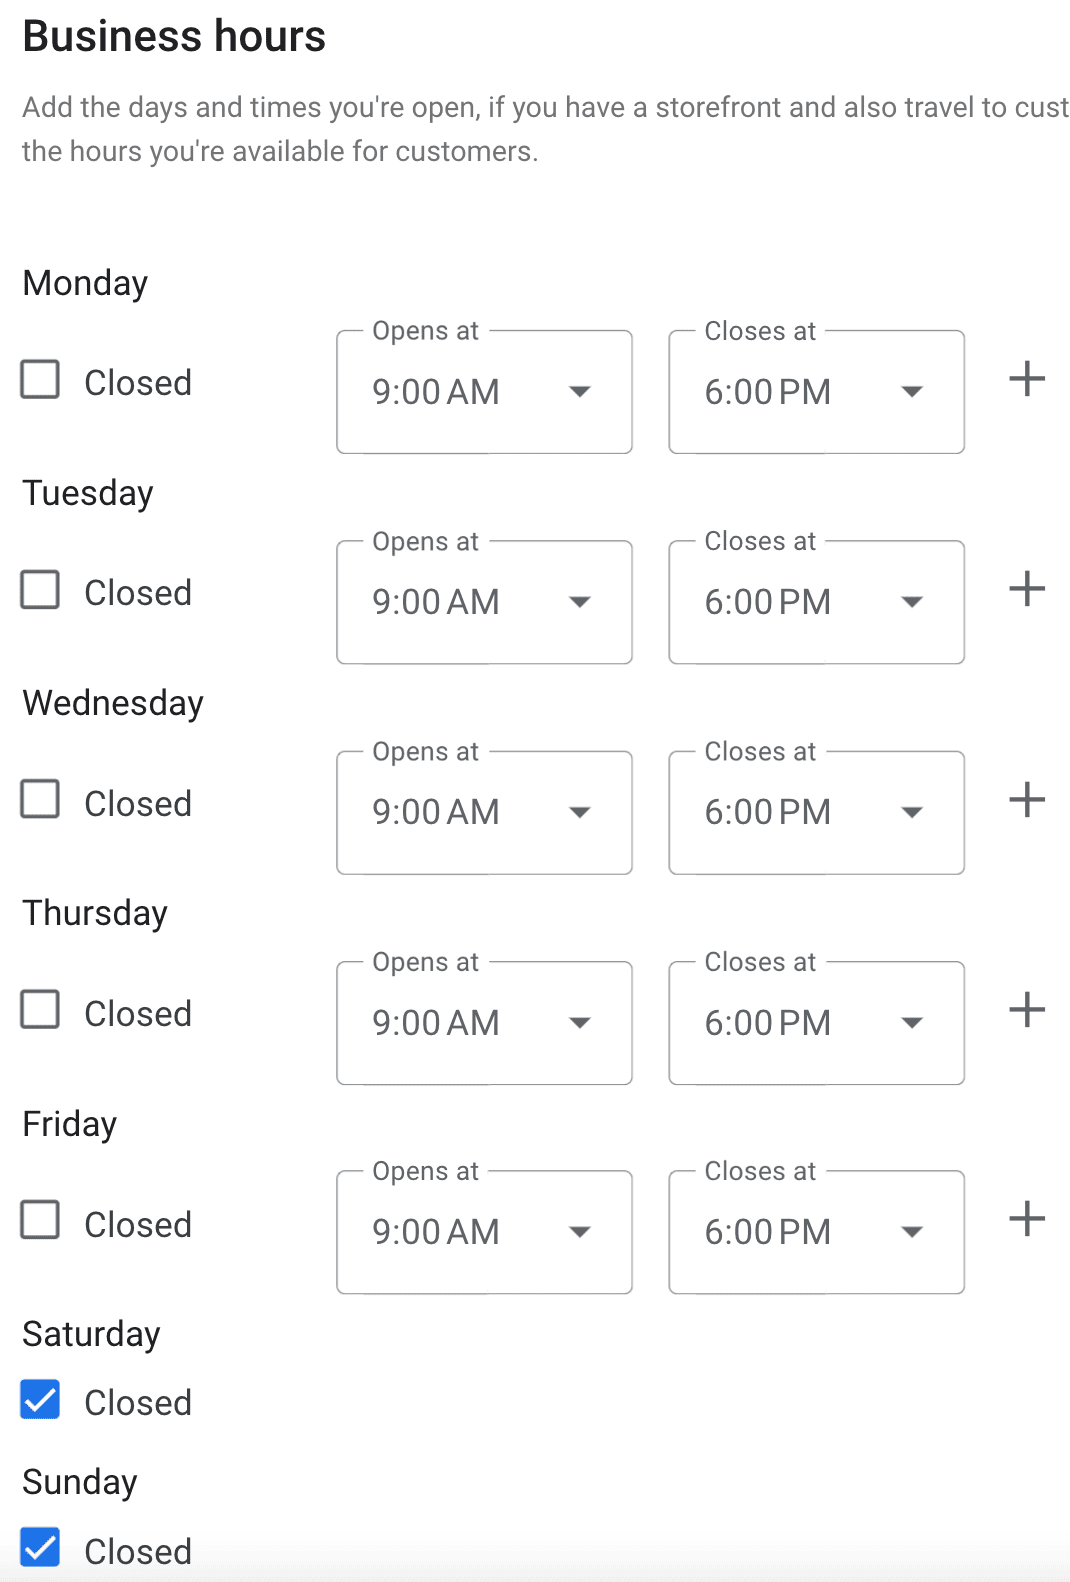1070x1582 pixels.
Task: Open Thursday's Opens at dropdown arrow
Action: (x=581, y=1023)
